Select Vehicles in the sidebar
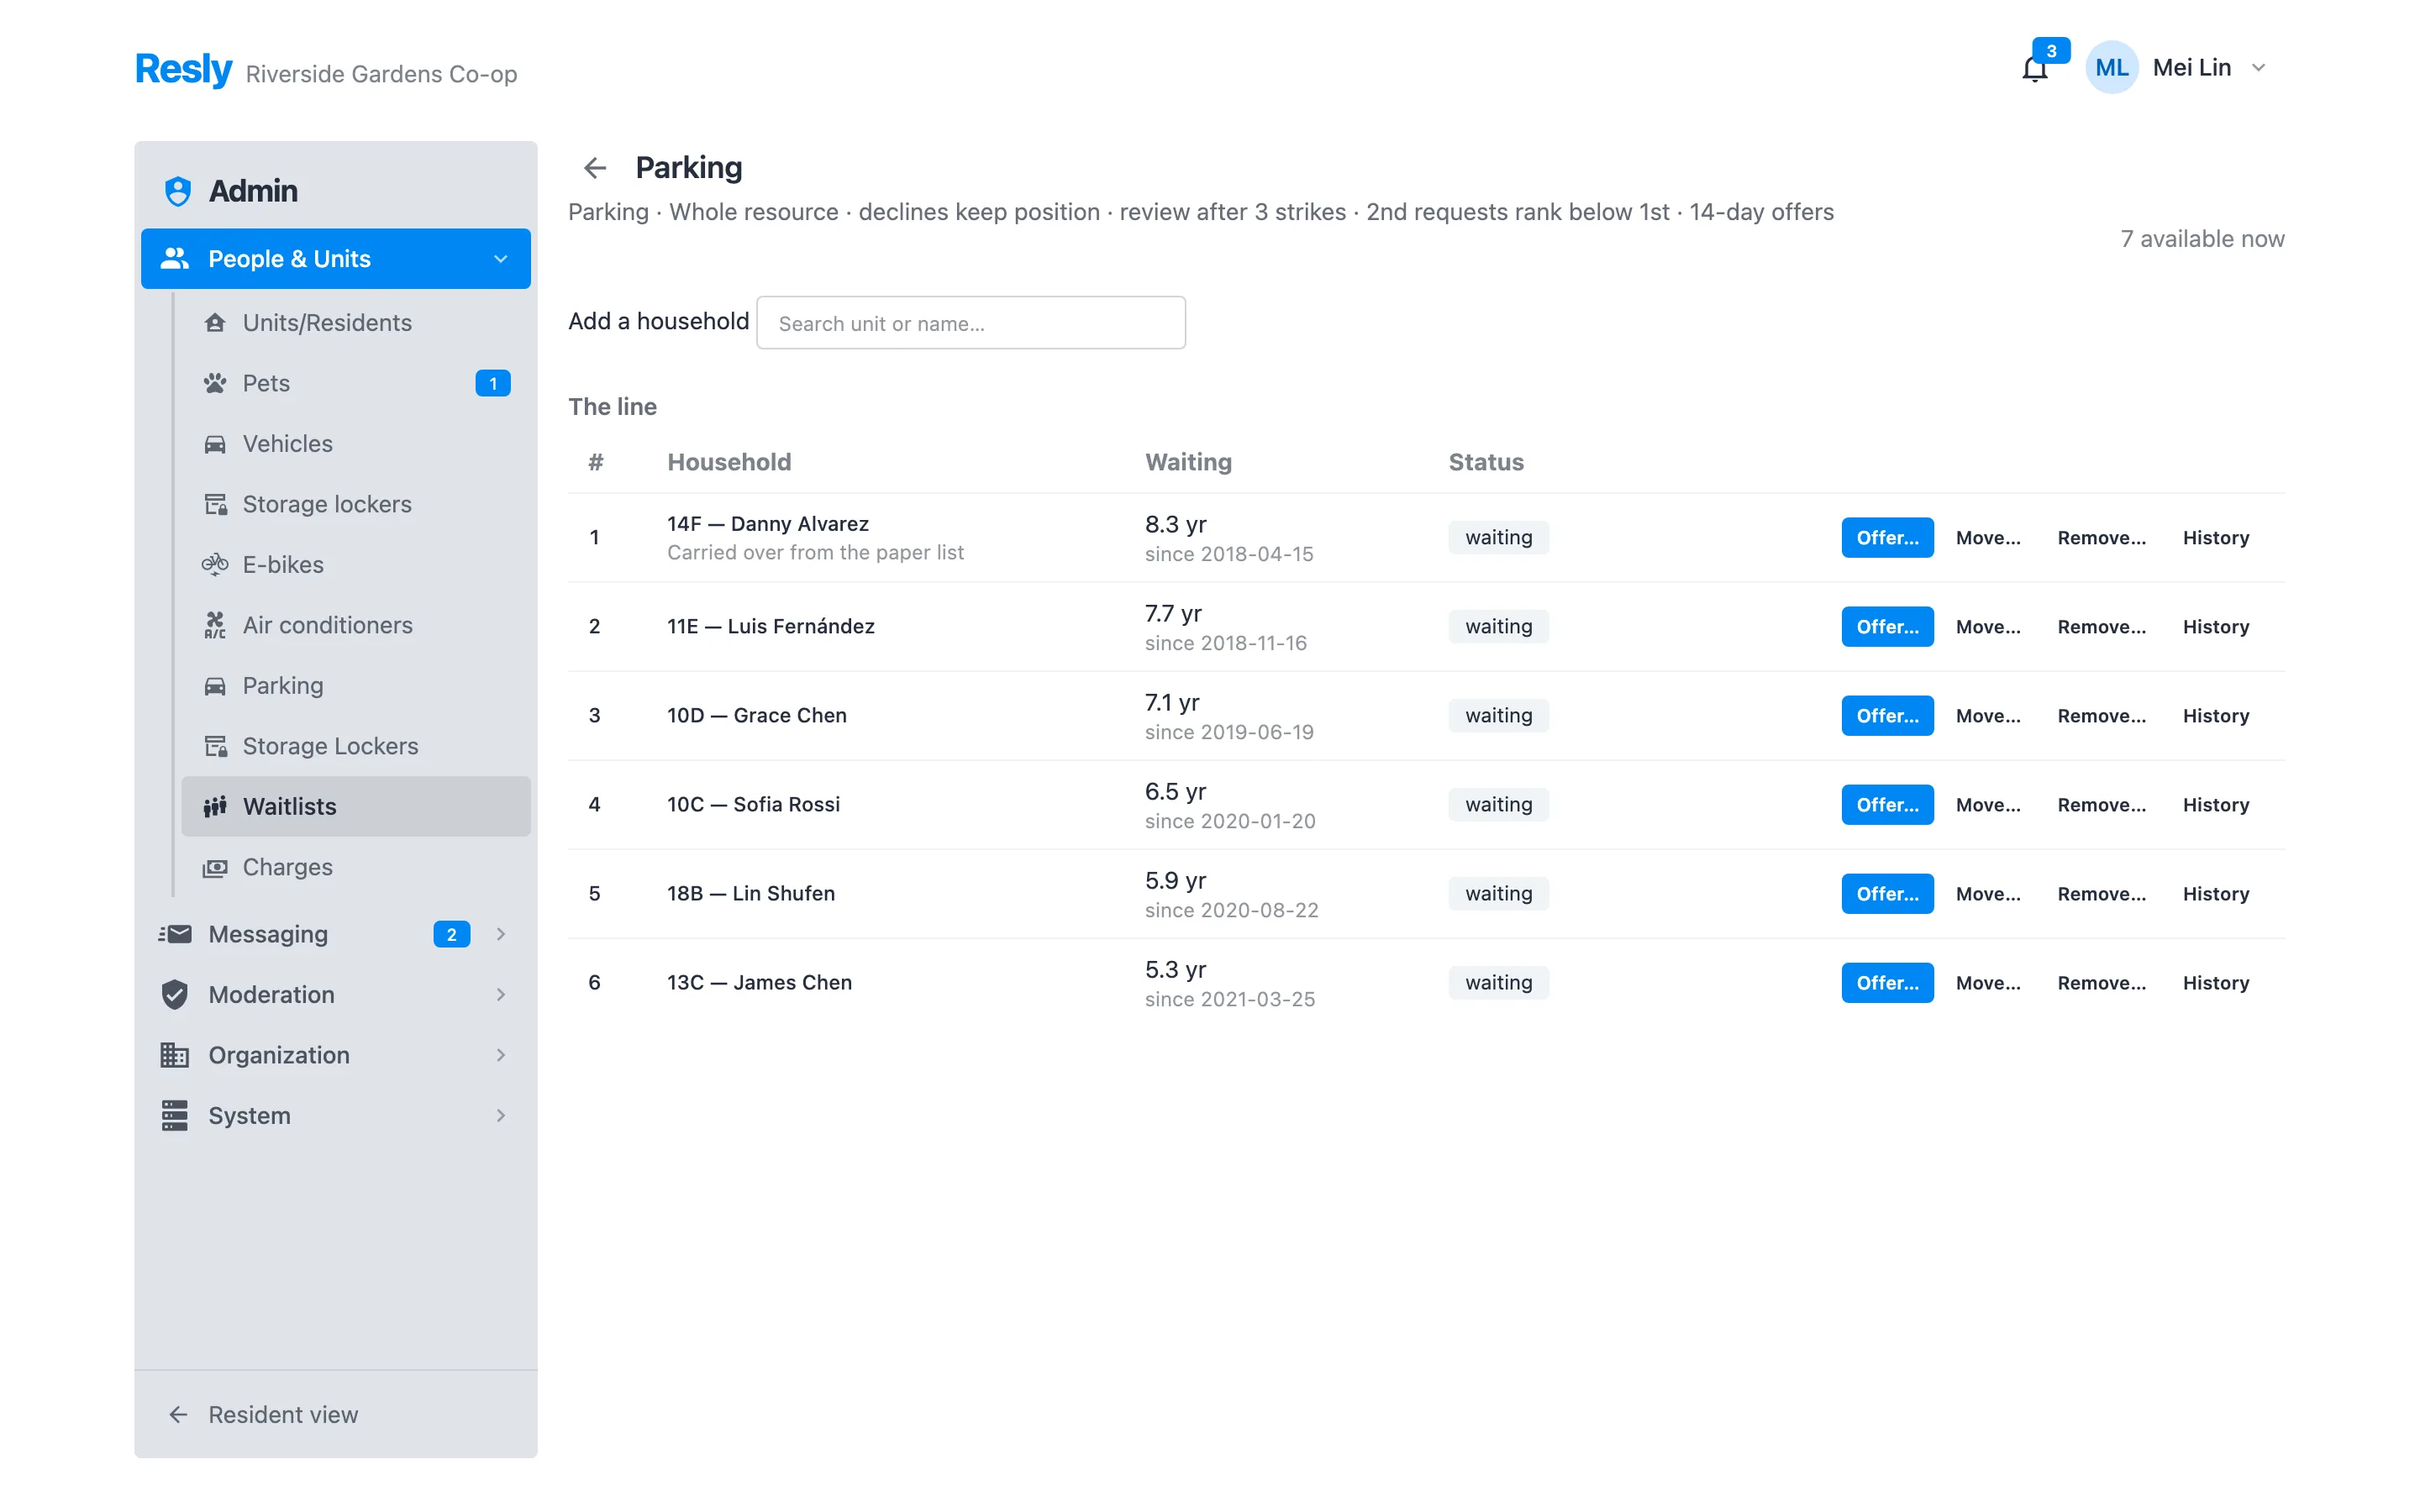This screenshot has width=2420, height=1512. click(356, 444)
